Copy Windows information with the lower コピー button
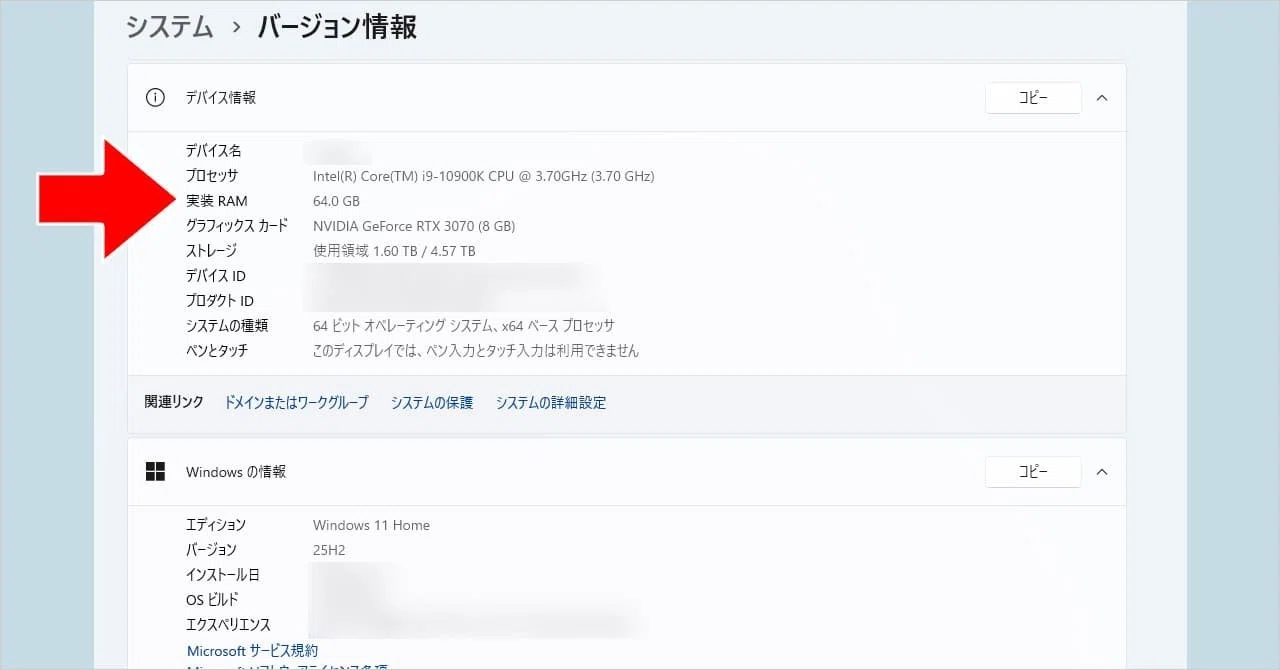This screenshot has width=1280, height=670. point(1033,472)
